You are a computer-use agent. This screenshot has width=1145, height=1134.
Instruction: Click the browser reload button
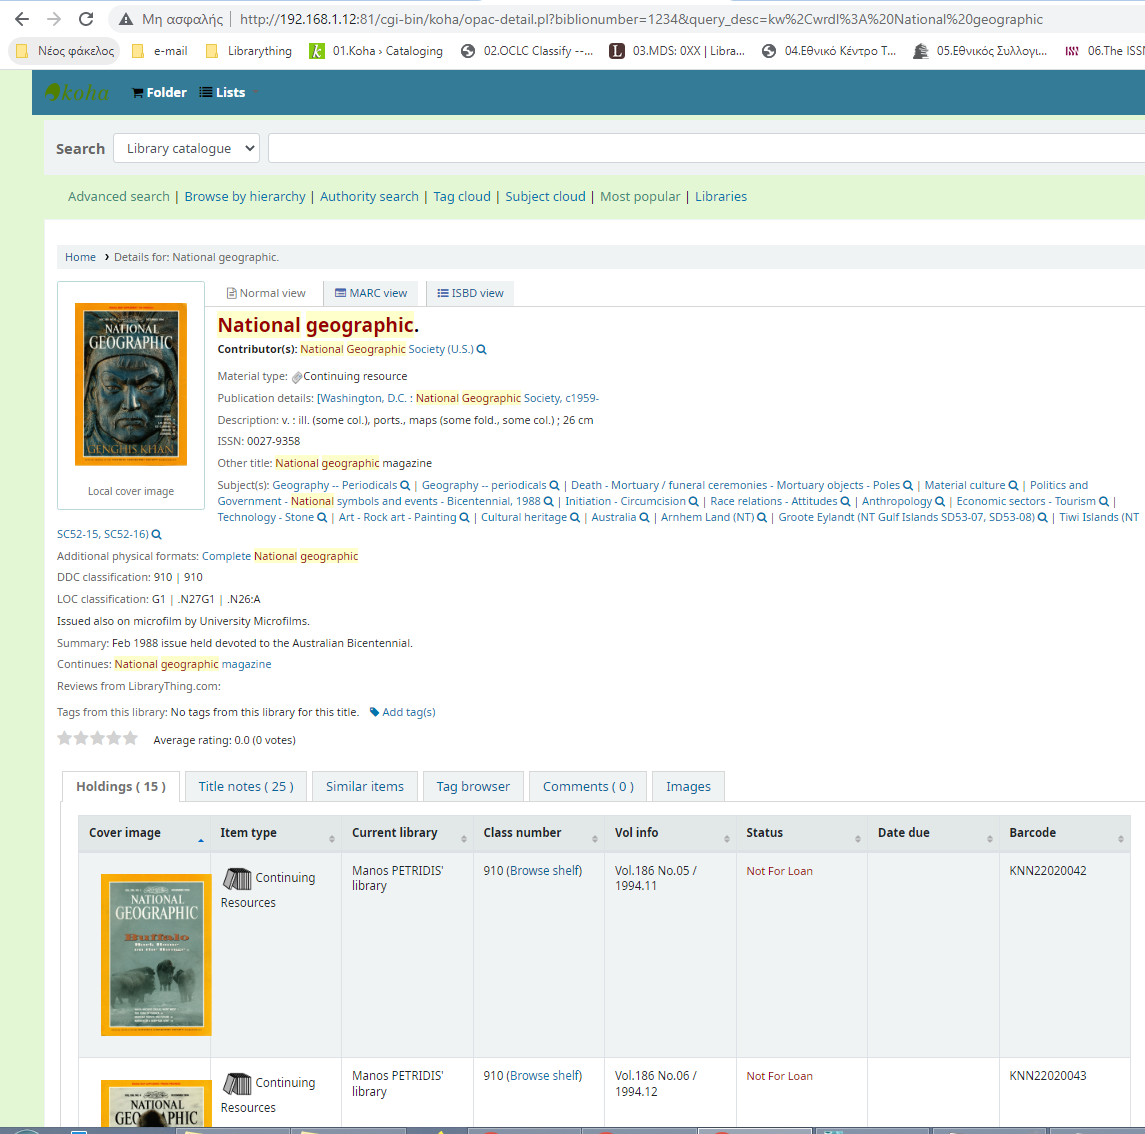(86, 19)
